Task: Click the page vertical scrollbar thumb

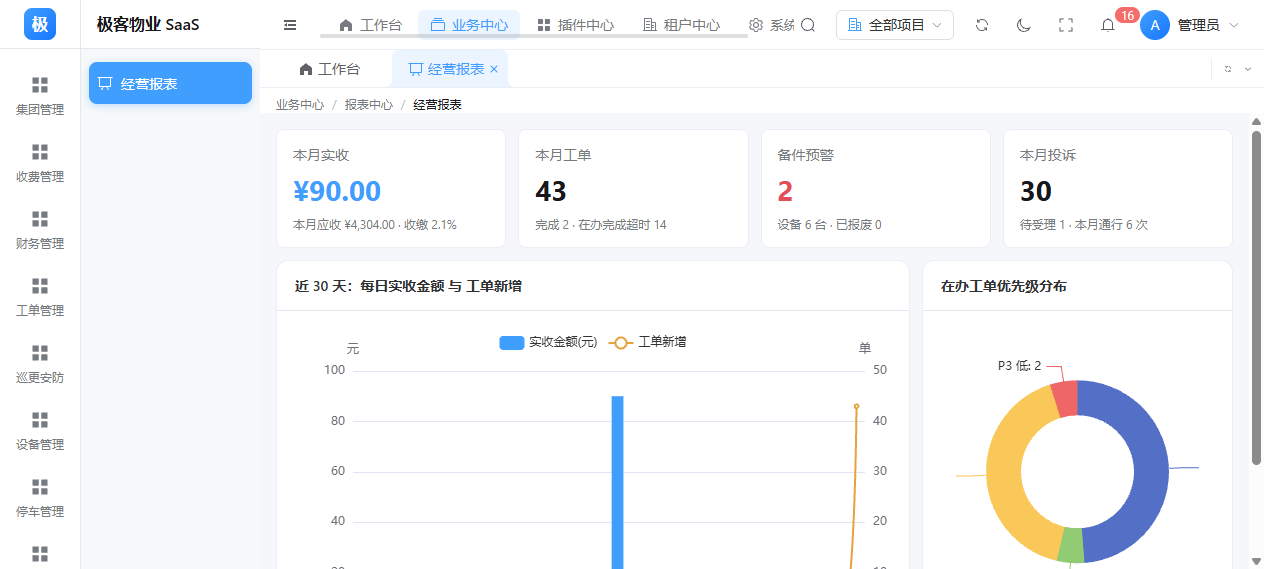Action: 1256,297
